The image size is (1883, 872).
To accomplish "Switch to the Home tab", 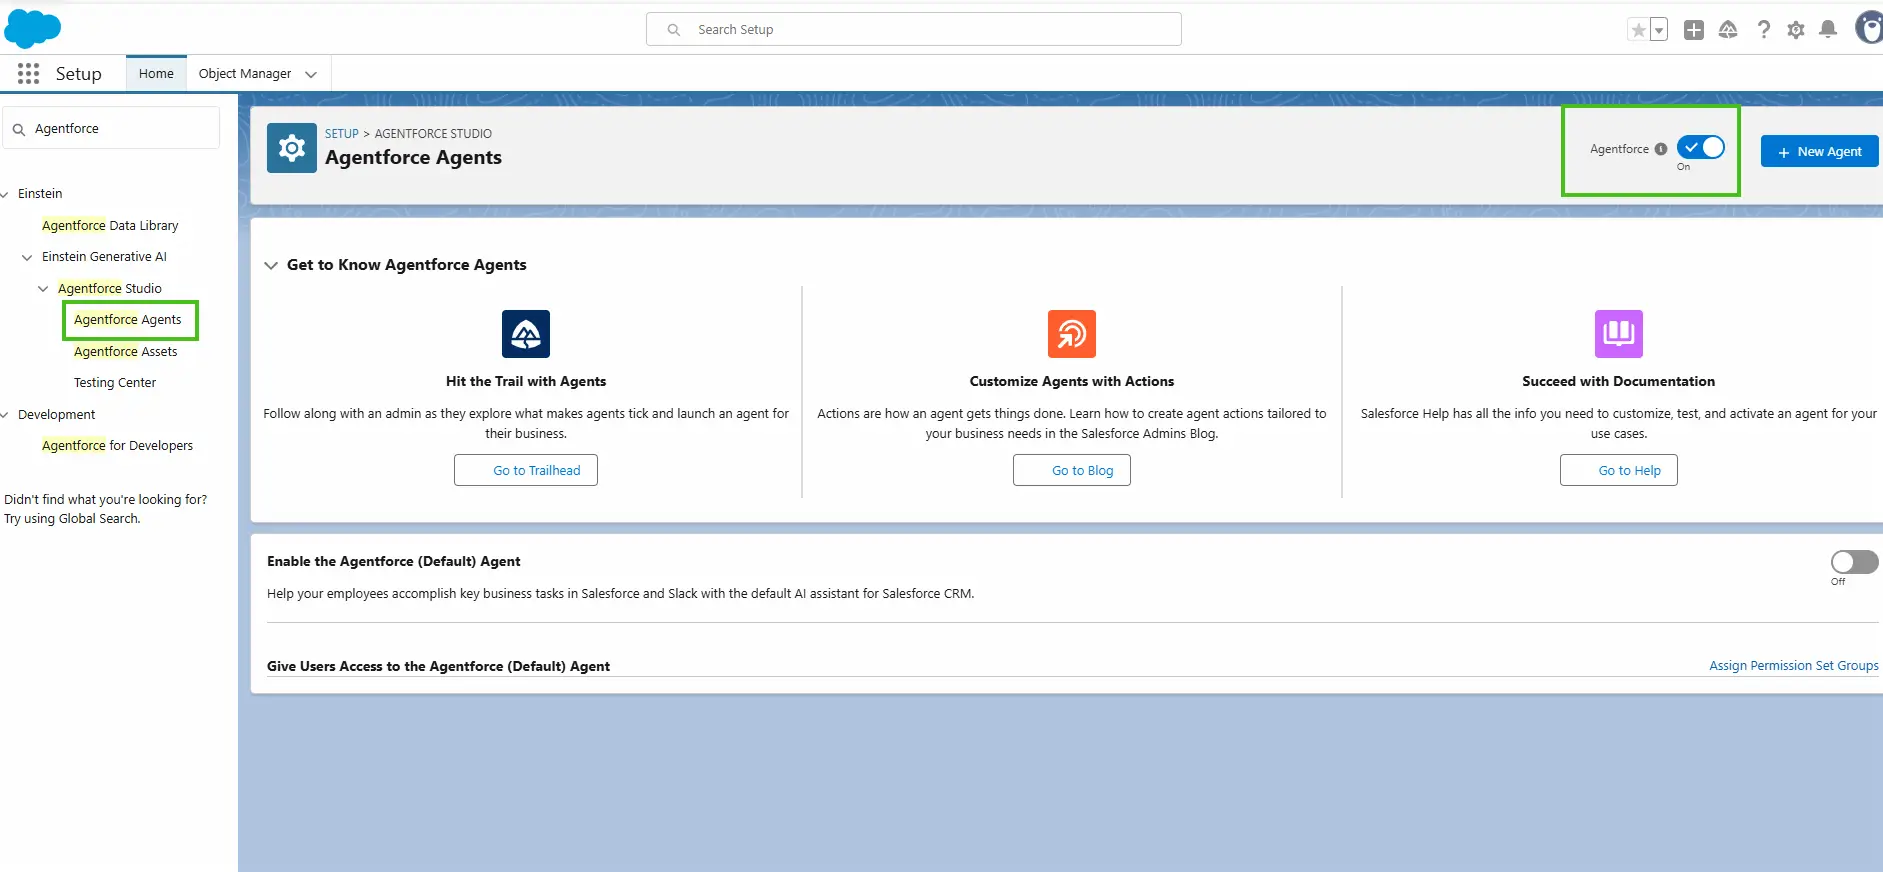I will point(156,74).
